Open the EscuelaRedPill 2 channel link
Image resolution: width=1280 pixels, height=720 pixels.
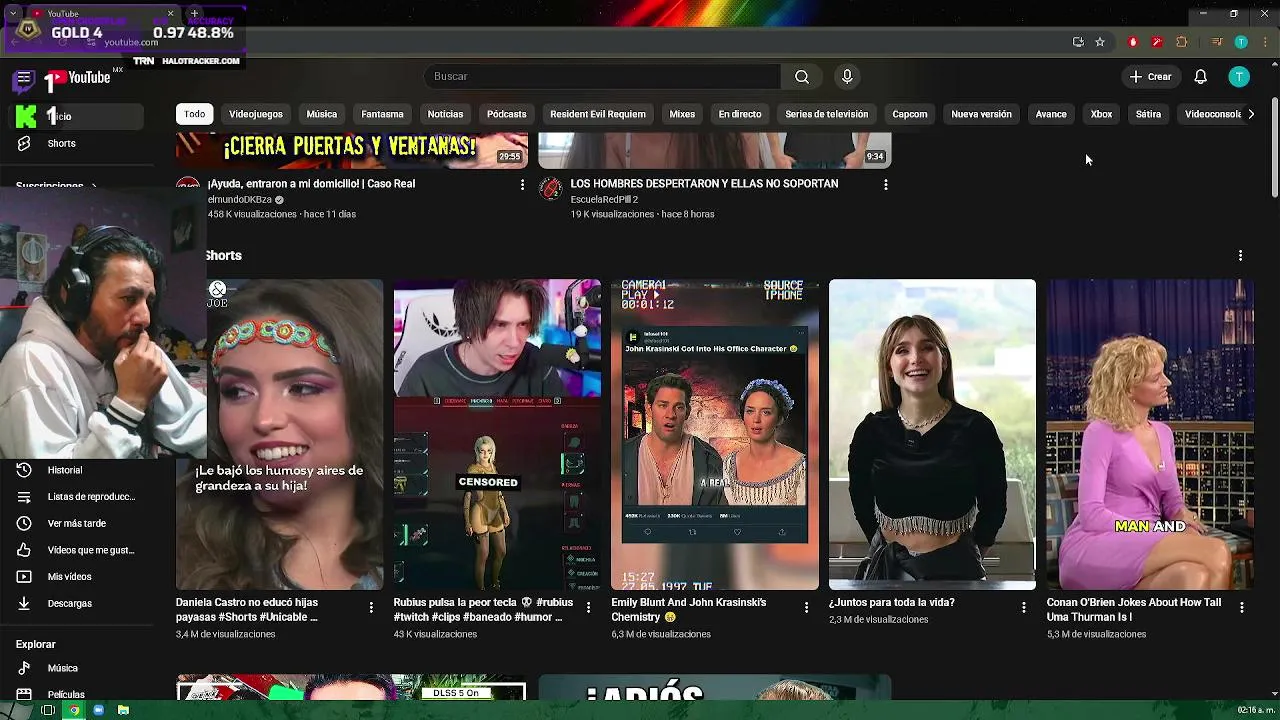(x=604, y=199)
